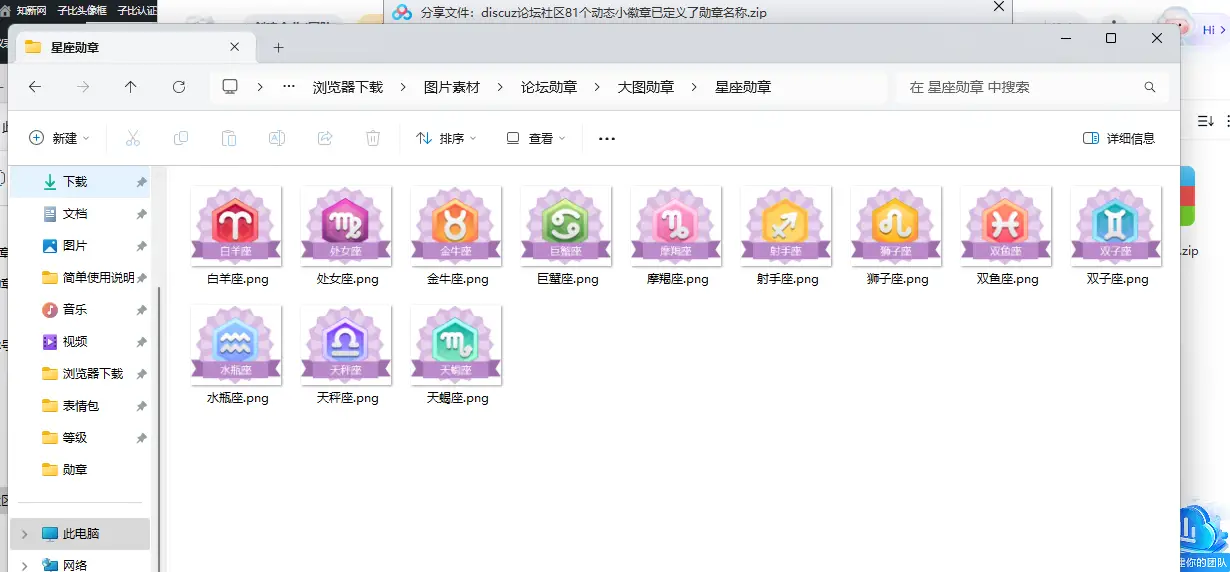Click the Rename icon in toolbar

click(277, 138)
